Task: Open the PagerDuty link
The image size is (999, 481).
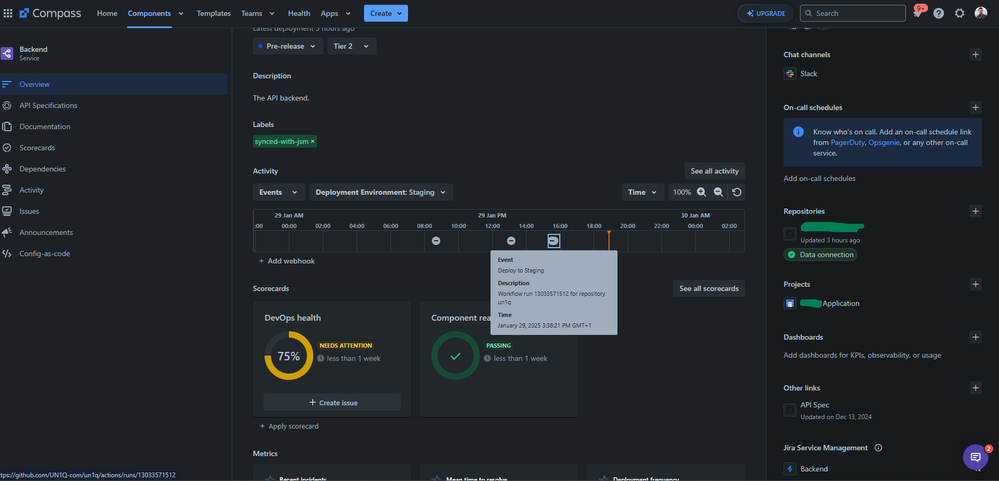Action: 847,143
